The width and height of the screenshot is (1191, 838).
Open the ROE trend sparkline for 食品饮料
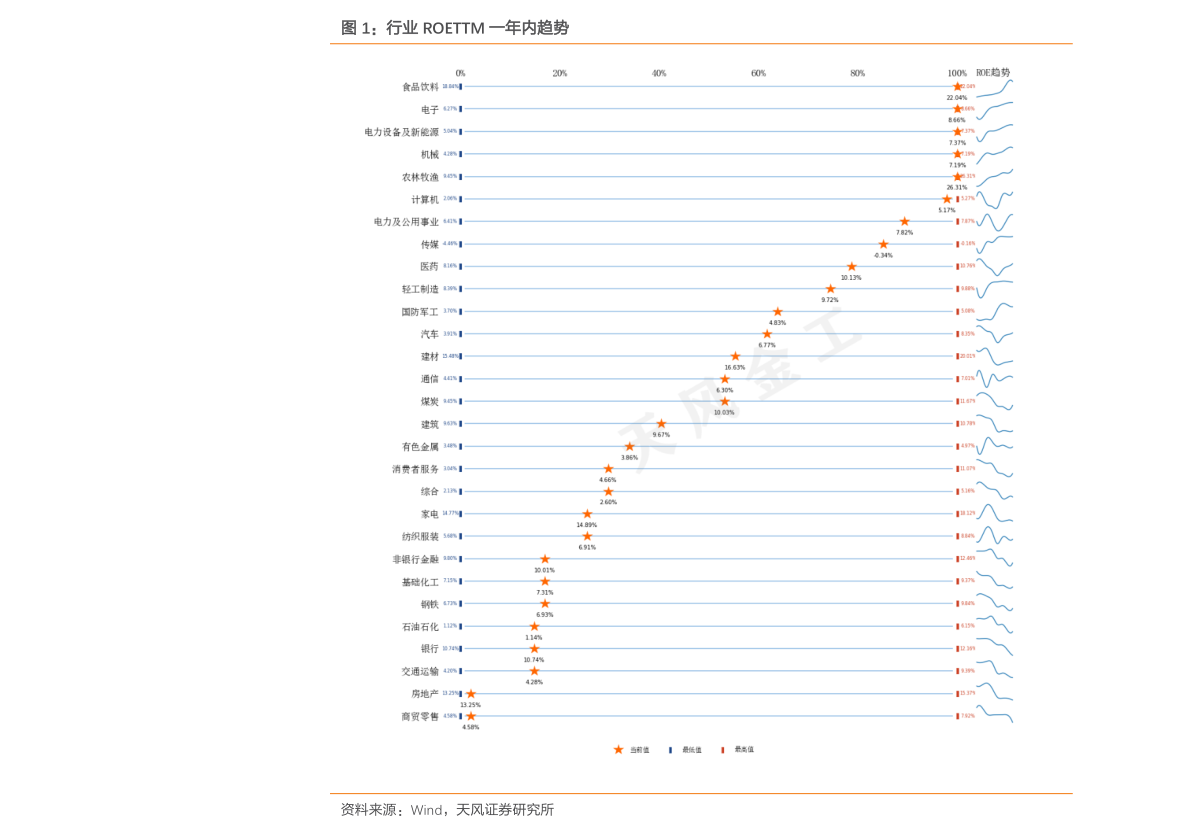994,88
